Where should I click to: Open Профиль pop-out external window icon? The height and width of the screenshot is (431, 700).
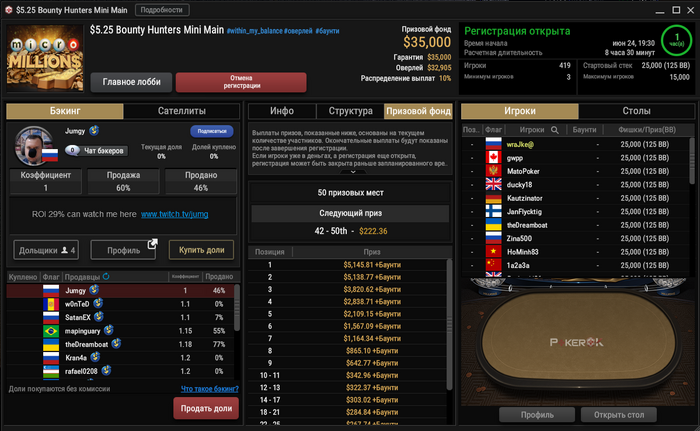(x=153, y=243)
